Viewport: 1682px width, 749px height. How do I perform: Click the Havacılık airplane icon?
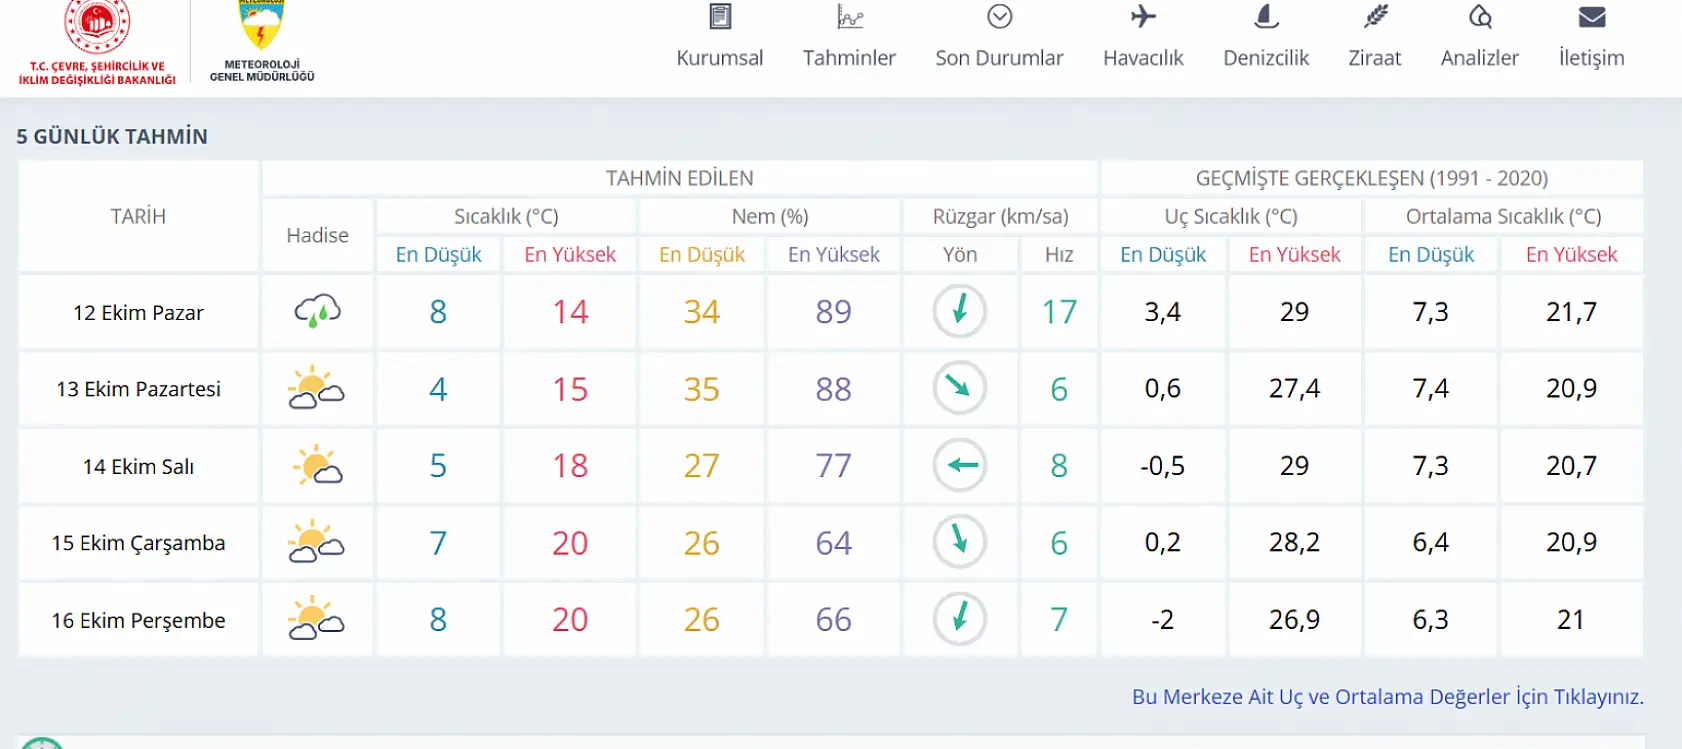[x=1143, y=17]
